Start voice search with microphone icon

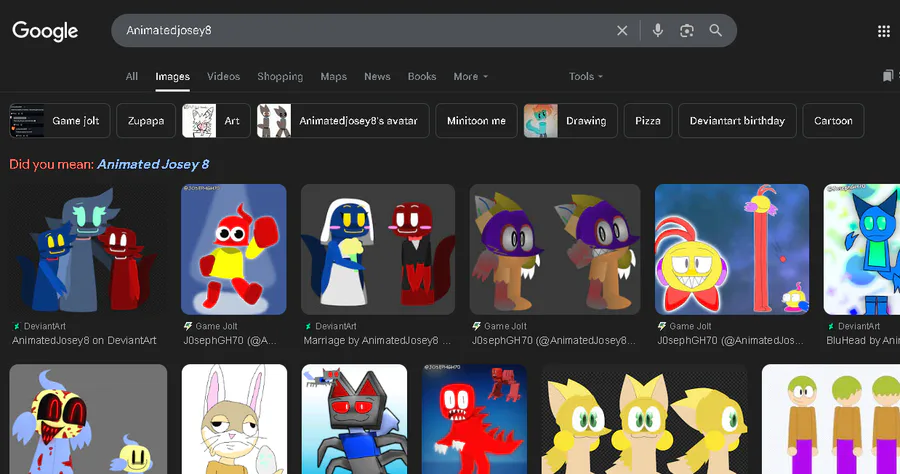coord(658,30)
